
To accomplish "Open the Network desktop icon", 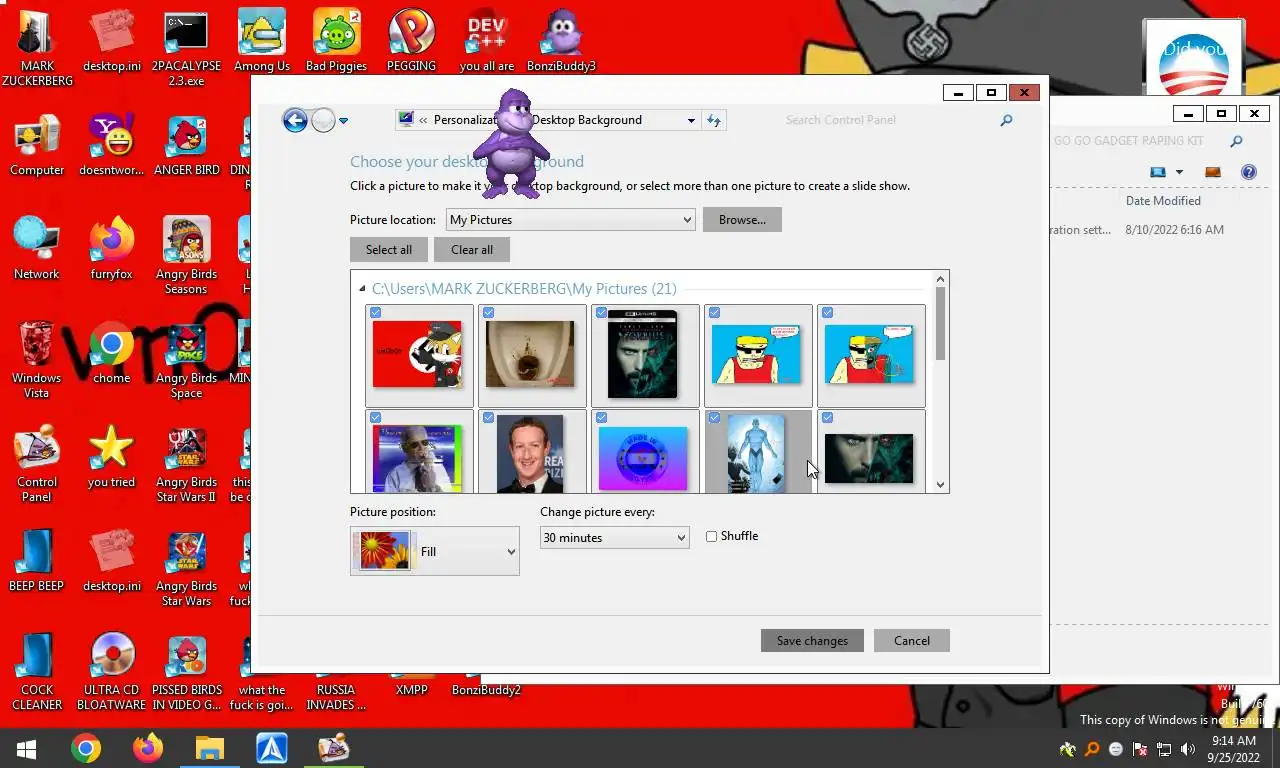I will point(37,249).
